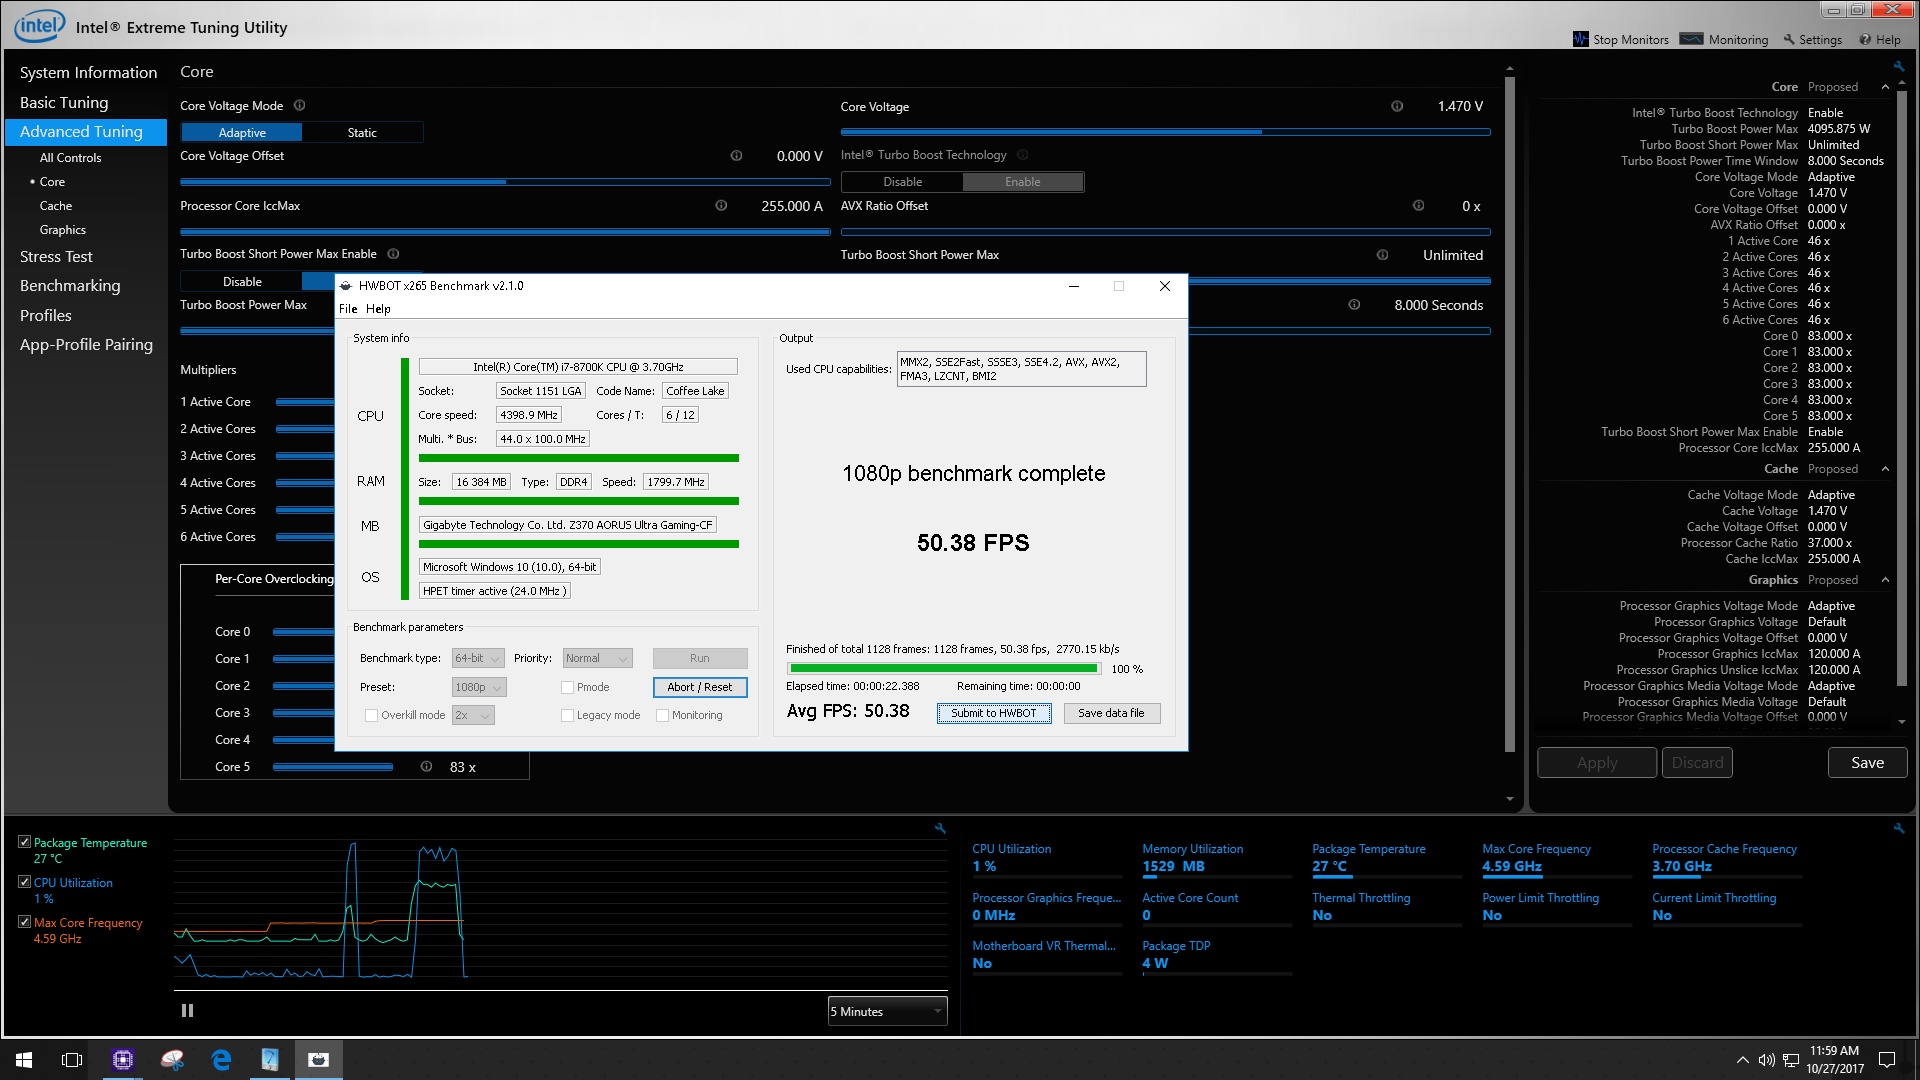The image size is (1920, 1080).
Task: Click info icon beside AVX Ratio Offset value
Action: (1418, 206)
